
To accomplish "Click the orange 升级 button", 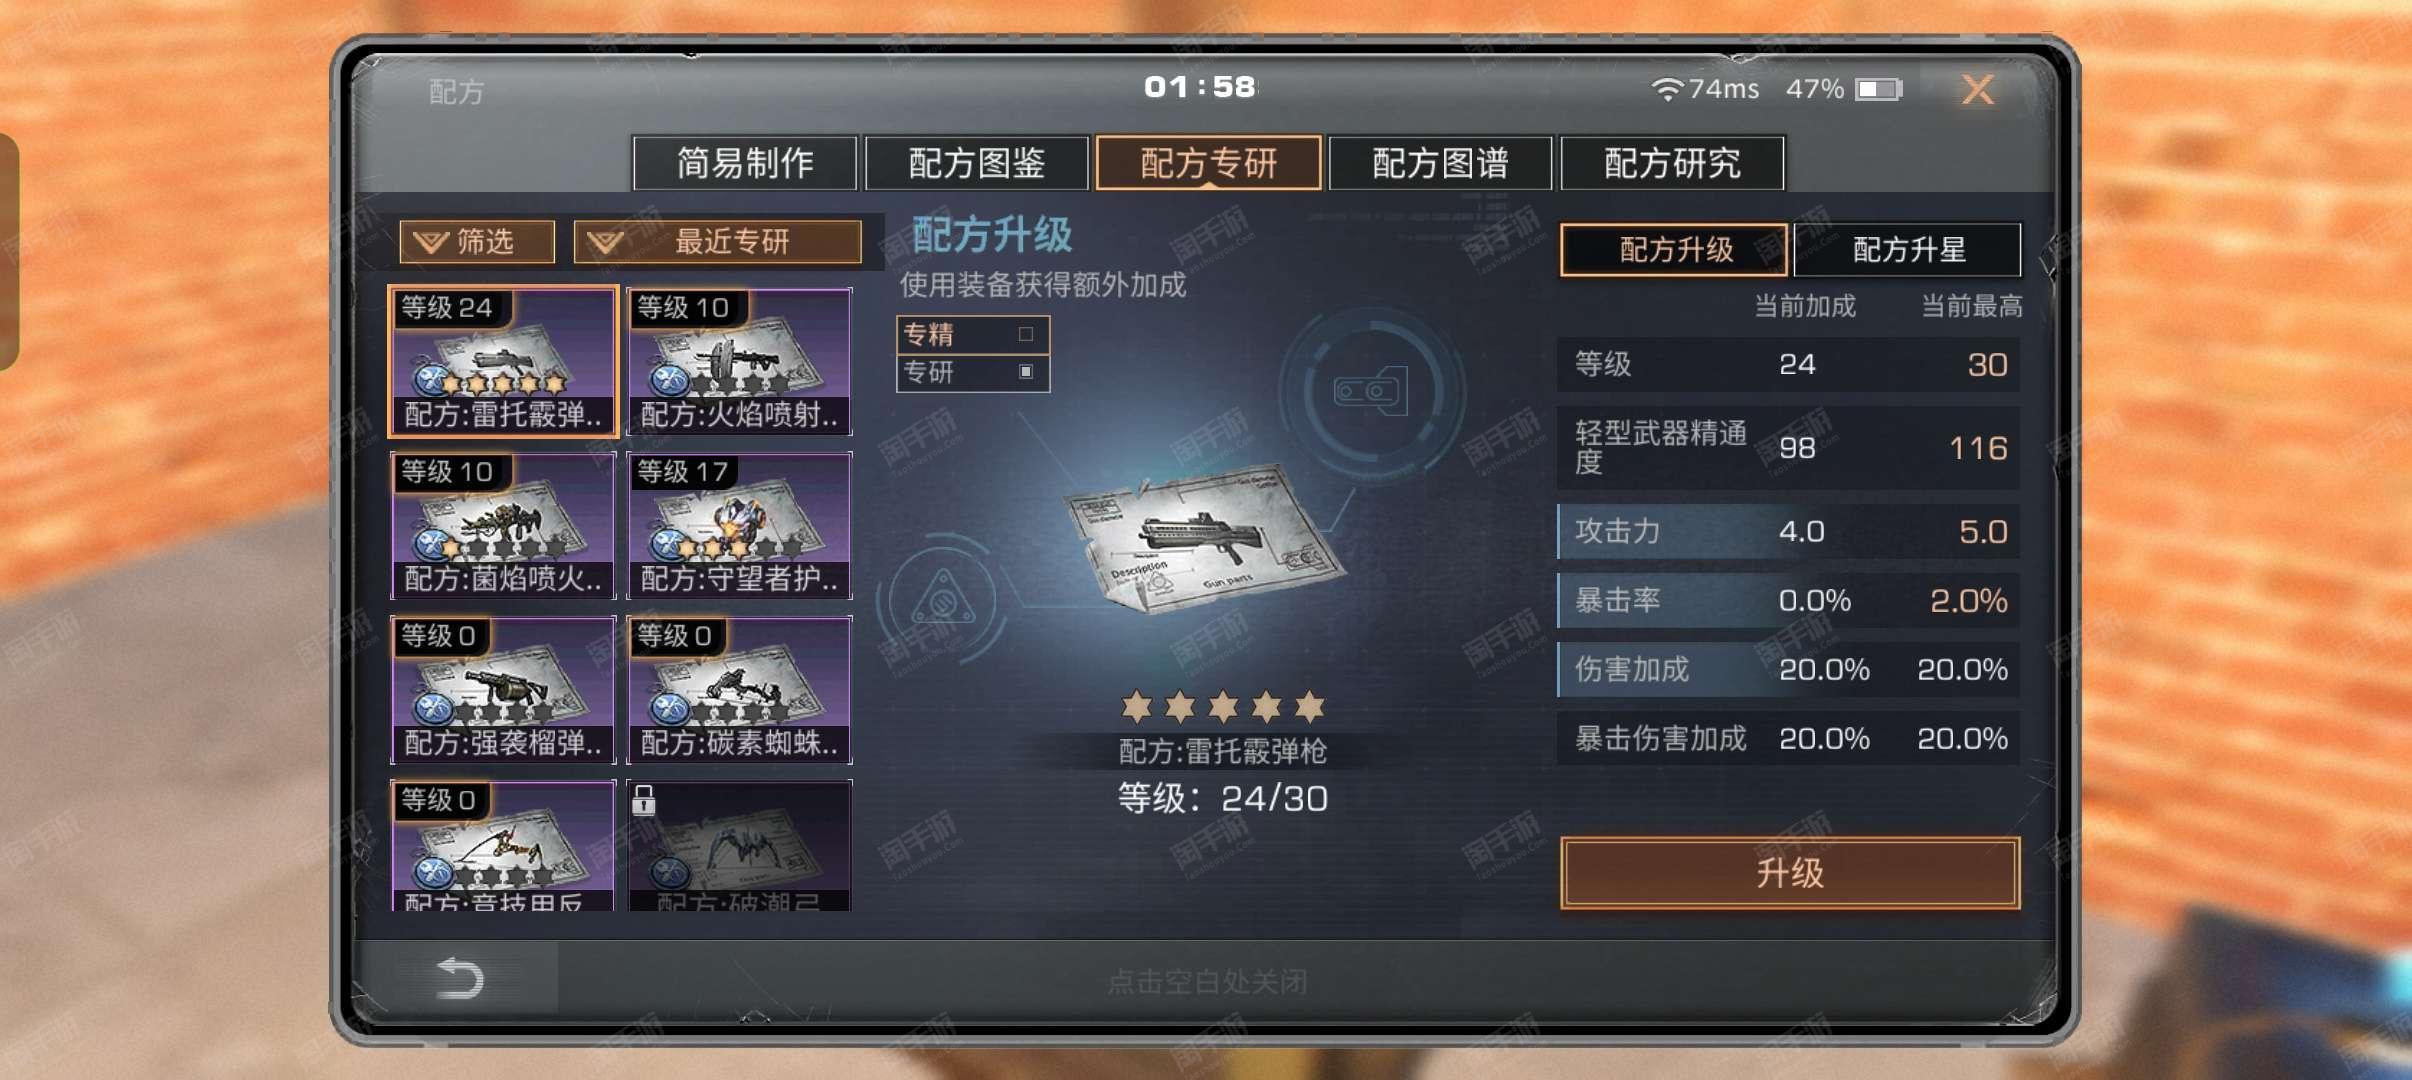I will (1790, 873).
